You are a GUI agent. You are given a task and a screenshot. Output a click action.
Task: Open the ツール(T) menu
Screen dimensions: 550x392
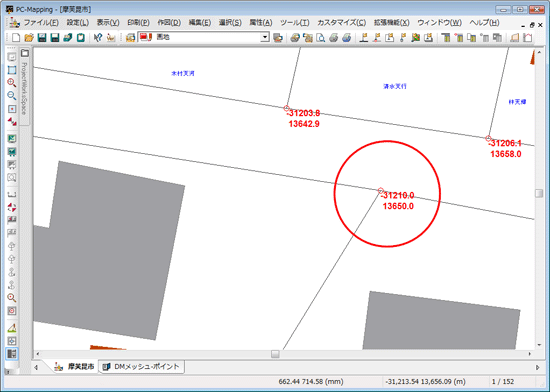pos(295,22)
